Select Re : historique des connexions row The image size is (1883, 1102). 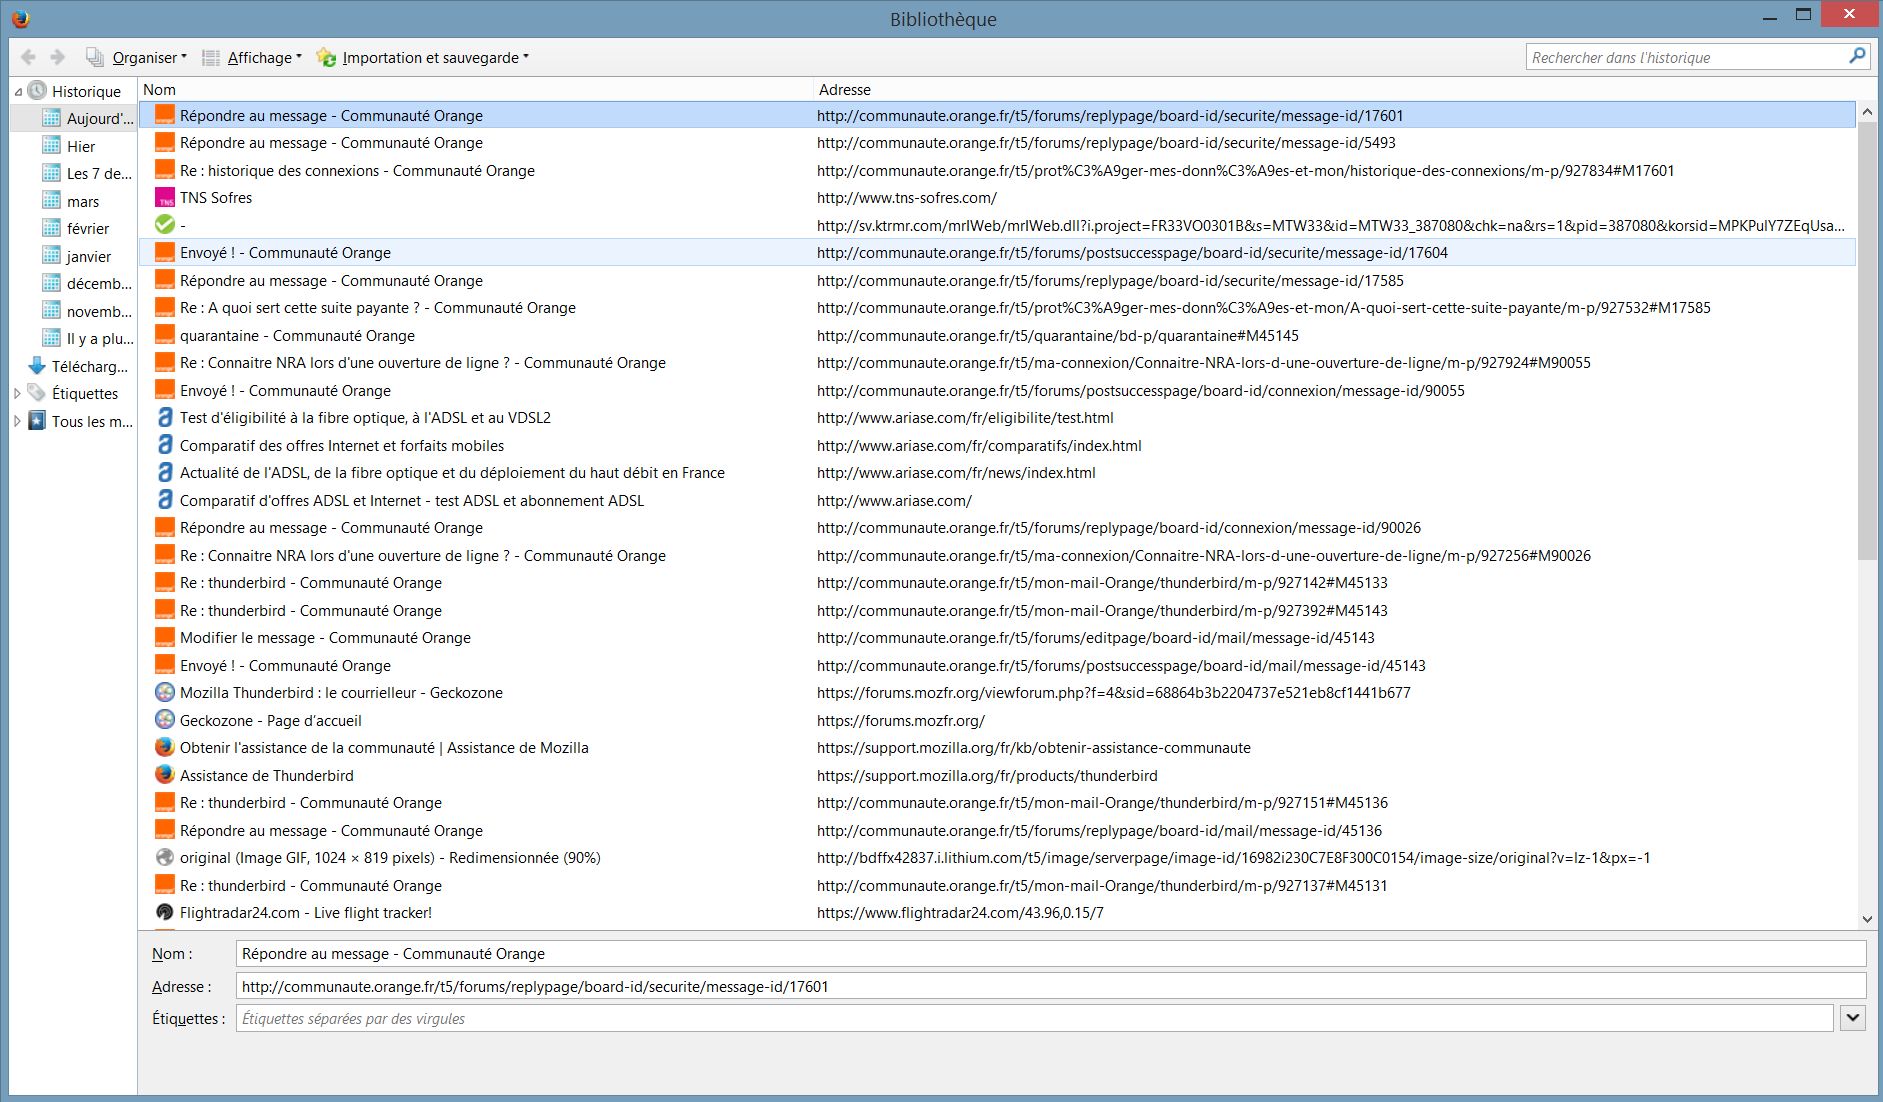(997, 171)
